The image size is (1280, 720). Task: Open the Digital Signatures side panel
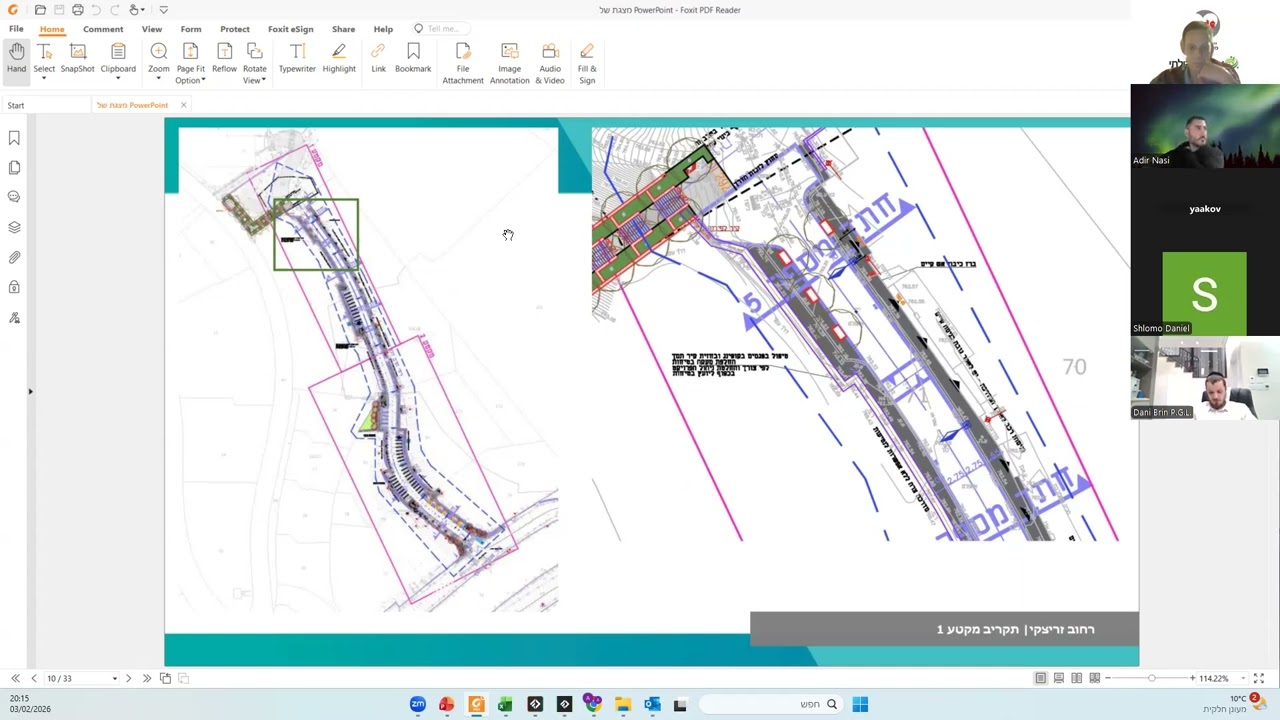[x=14, y=318]
